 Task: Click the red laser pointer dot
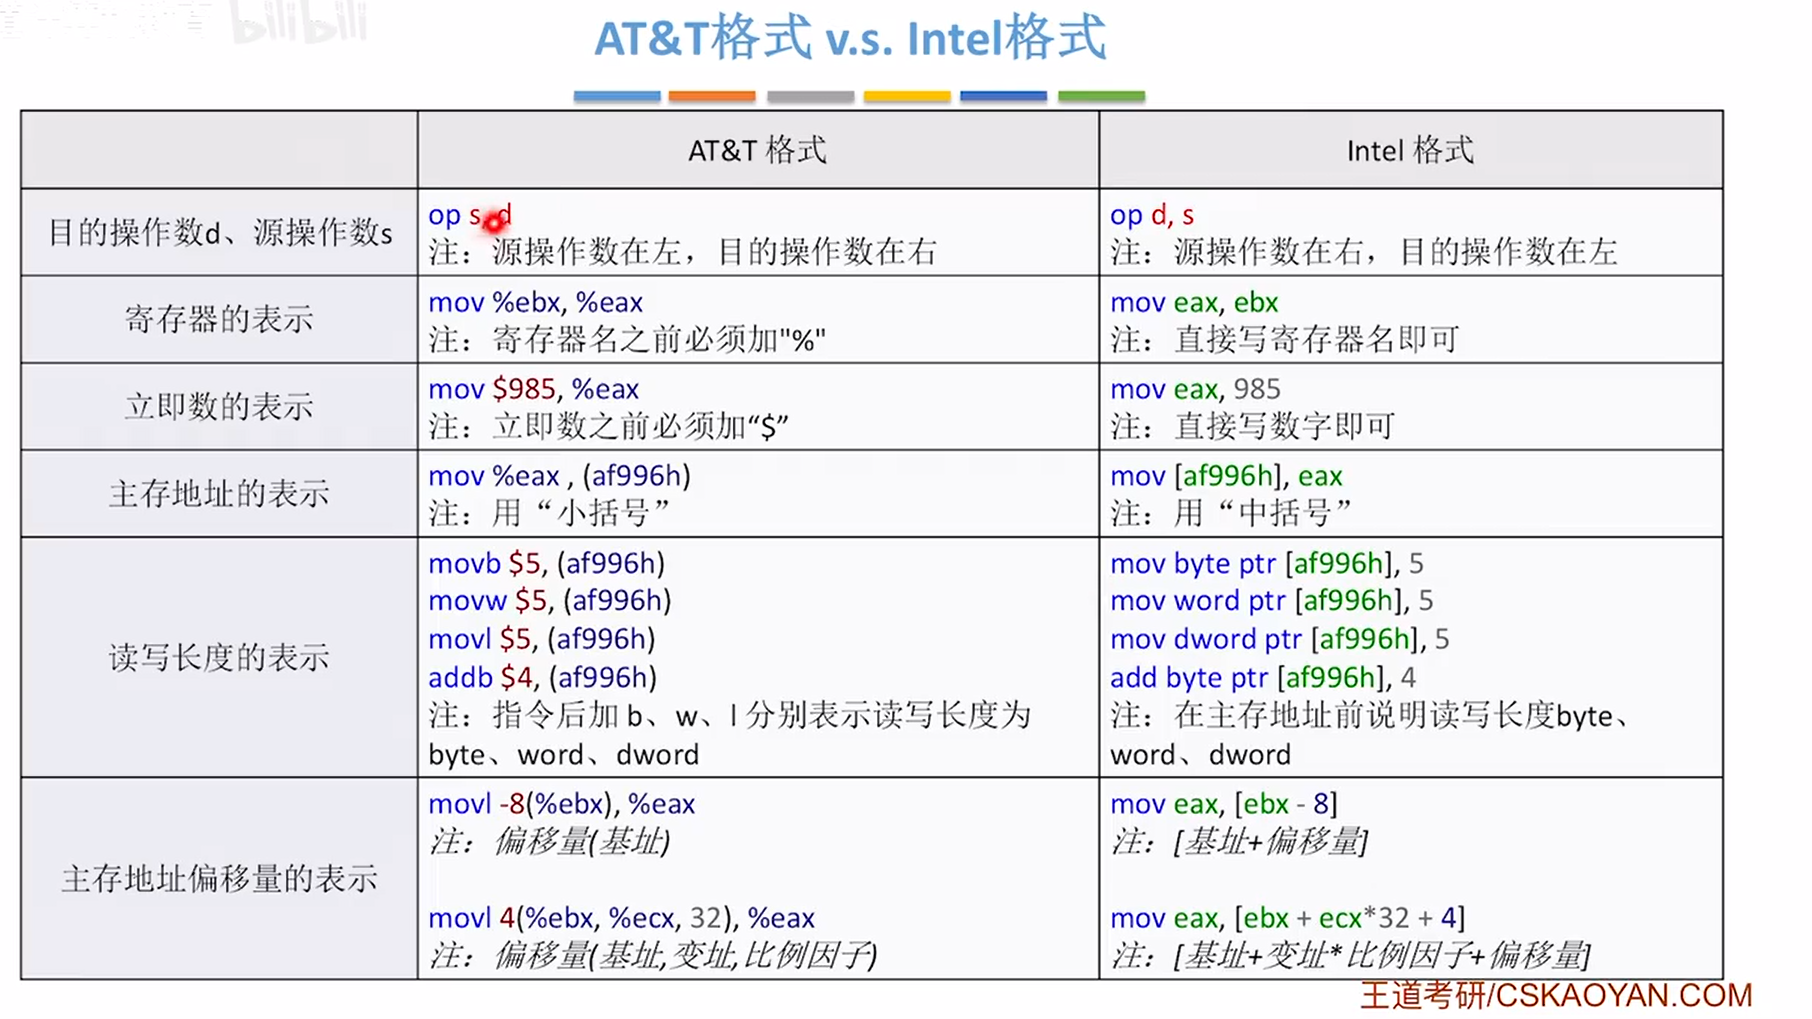coord(494,223)
